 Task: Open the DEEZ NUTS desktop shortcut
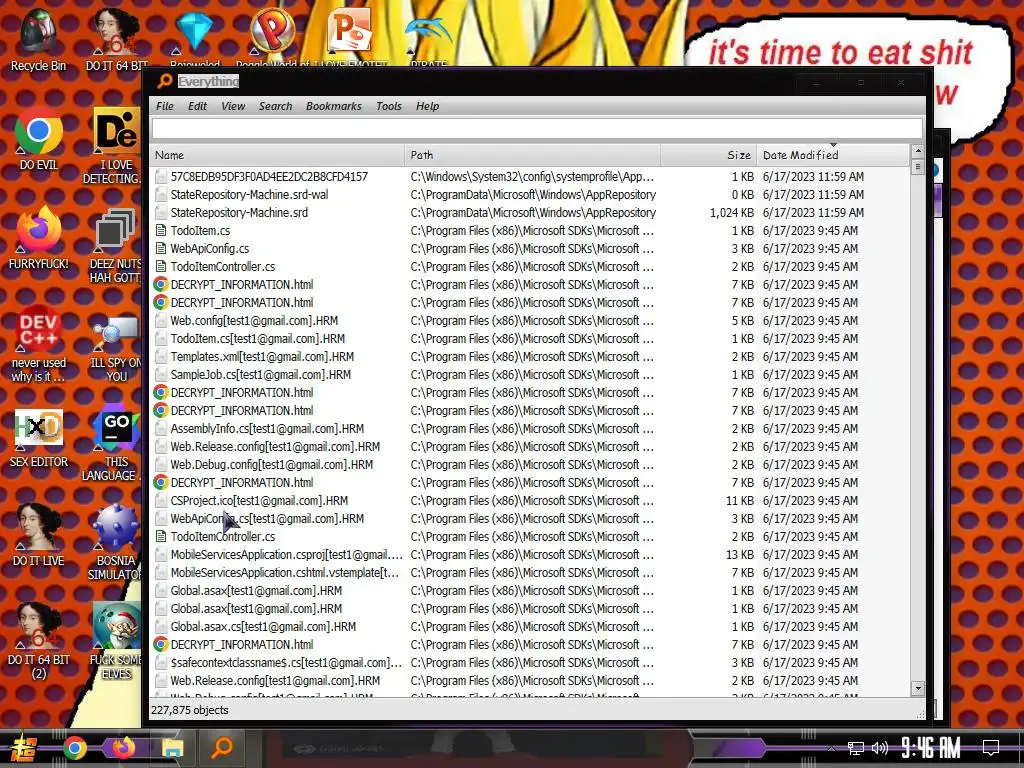click(x=114, y=246)
